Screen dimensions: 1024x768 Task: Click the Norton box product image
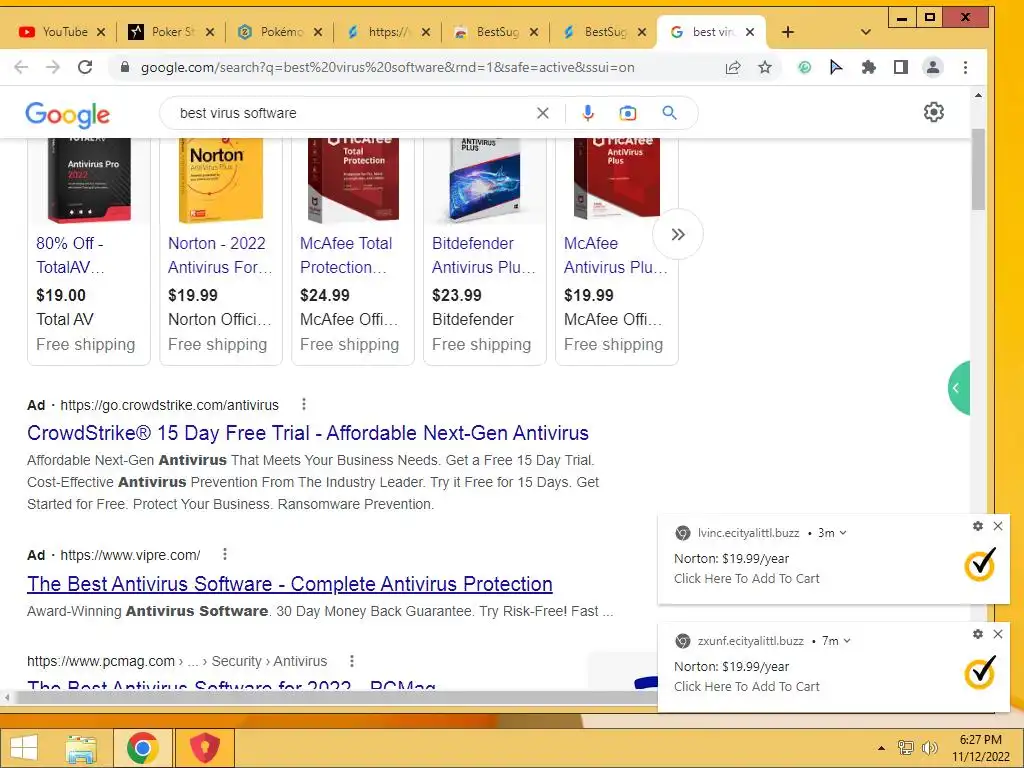[x=221, y=180]
